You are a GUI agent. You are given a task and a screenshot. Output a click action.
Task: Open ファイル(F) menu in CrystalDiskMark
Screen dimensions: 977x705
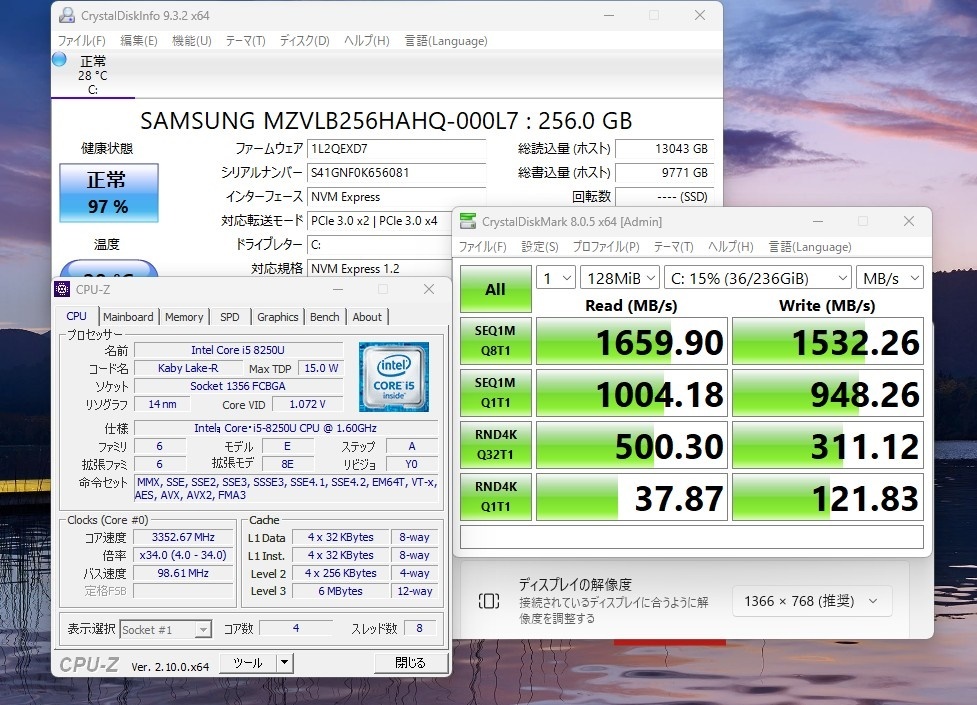point(483,247)
